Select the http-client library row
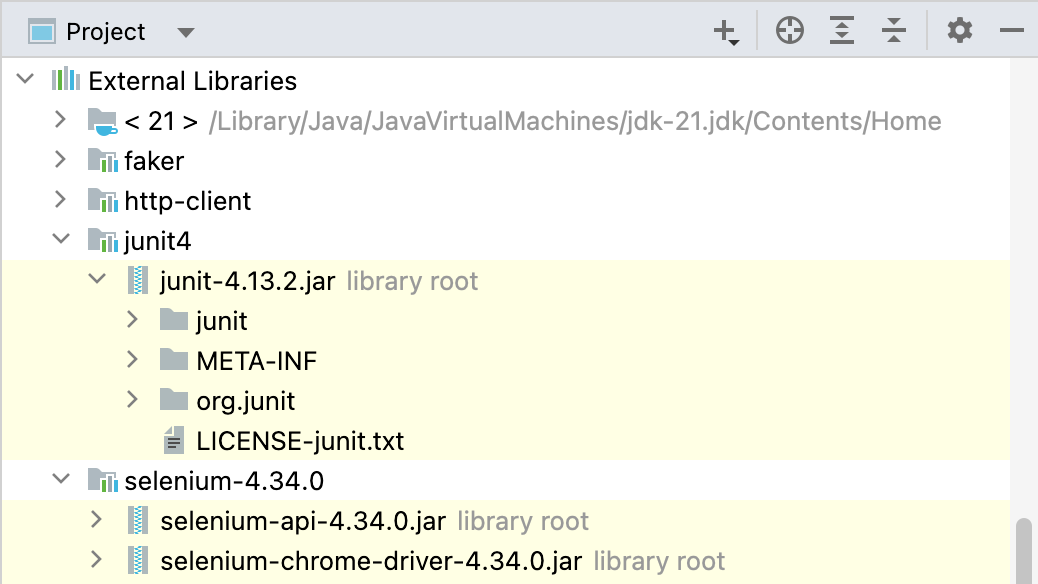 [188, 201]
